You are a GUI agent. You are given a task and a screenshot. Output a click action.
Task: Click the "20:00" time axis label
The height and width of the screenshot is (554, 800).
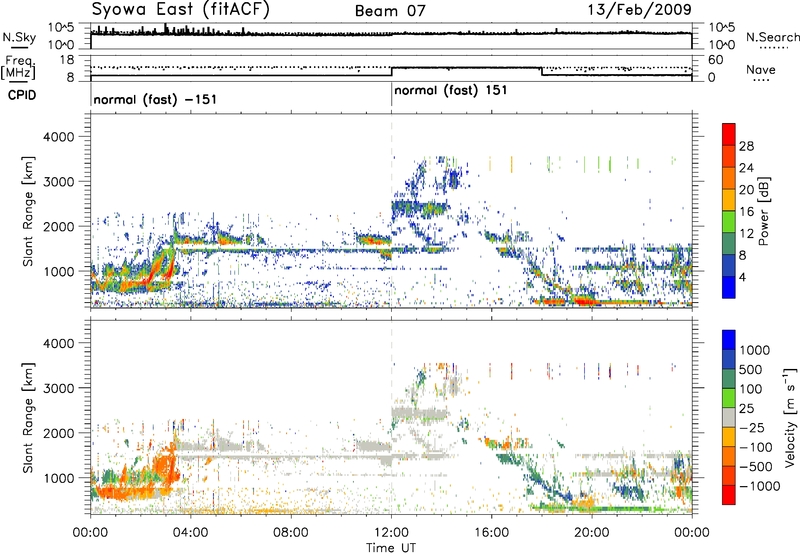(592, 533)
